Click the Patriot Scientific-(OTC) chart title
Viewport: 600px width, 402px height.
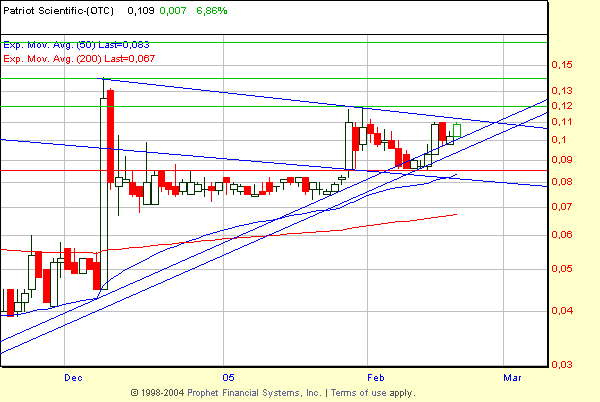tap(61, 11)
